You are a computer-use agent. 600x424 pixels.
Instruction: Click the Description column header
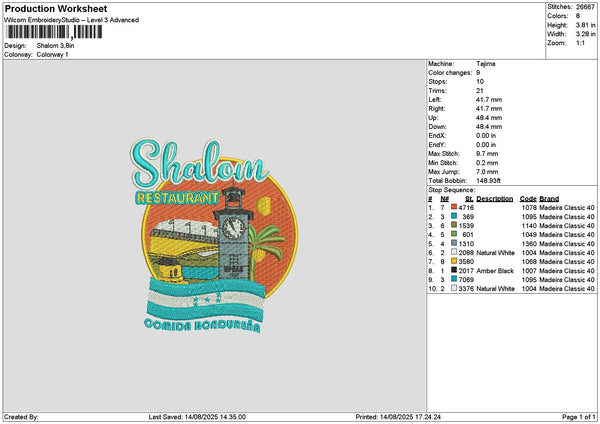click(495, 198)
